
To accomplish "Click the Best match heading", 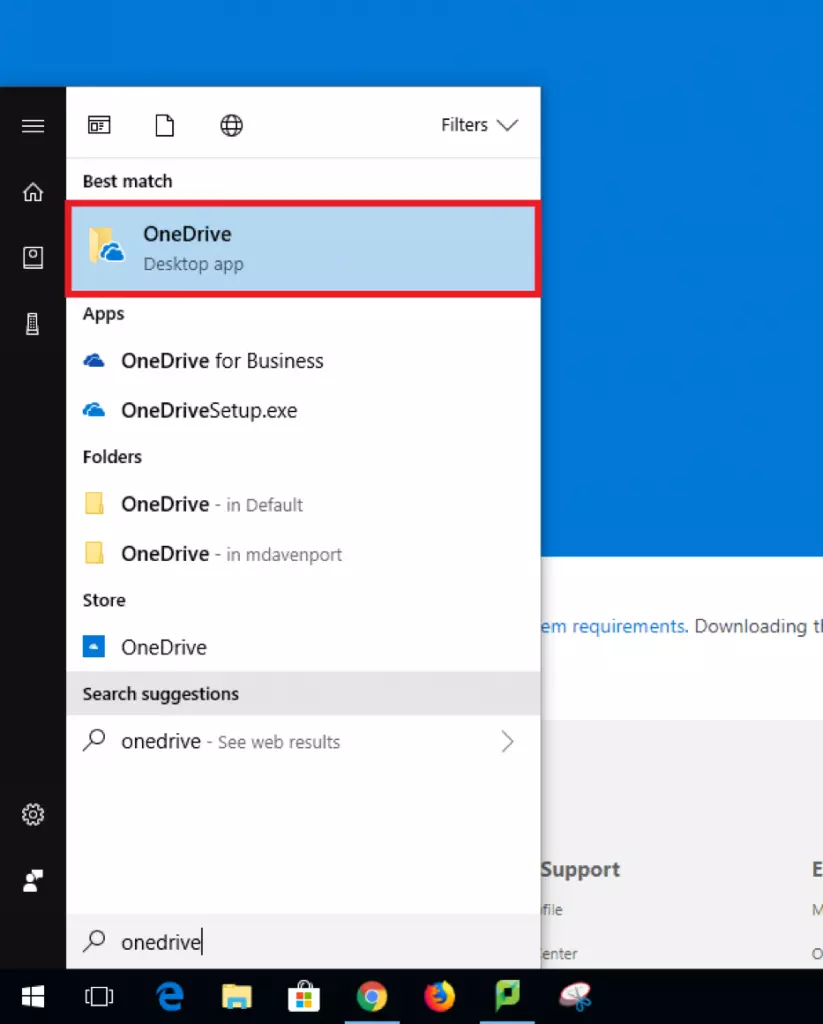I will coord(127,181).
